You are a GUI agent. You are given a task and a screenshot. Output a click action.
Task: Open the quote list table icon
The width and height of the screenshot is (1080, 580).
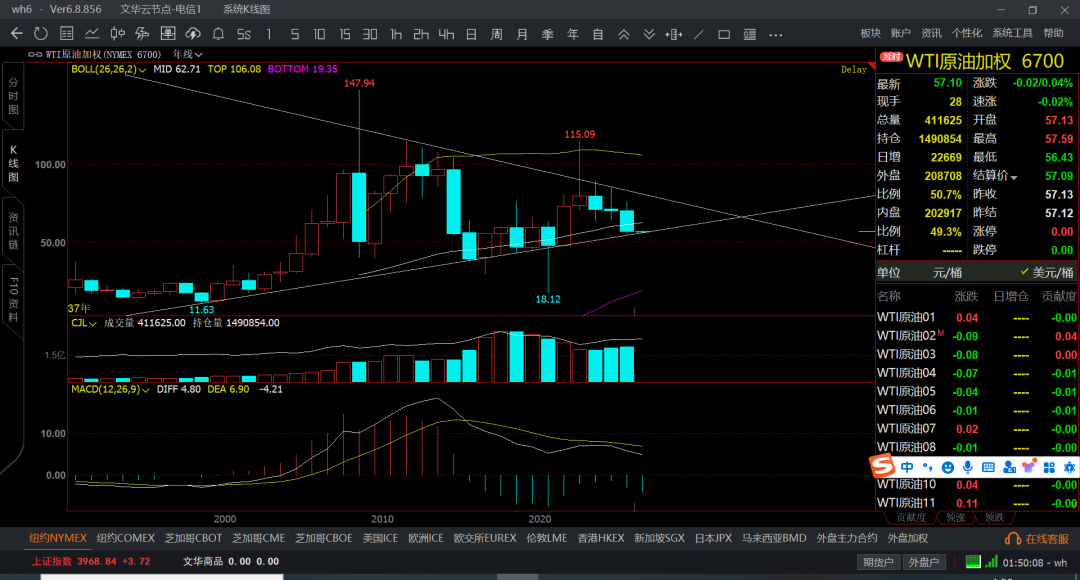pyautogui.click(x=67, y=34)
